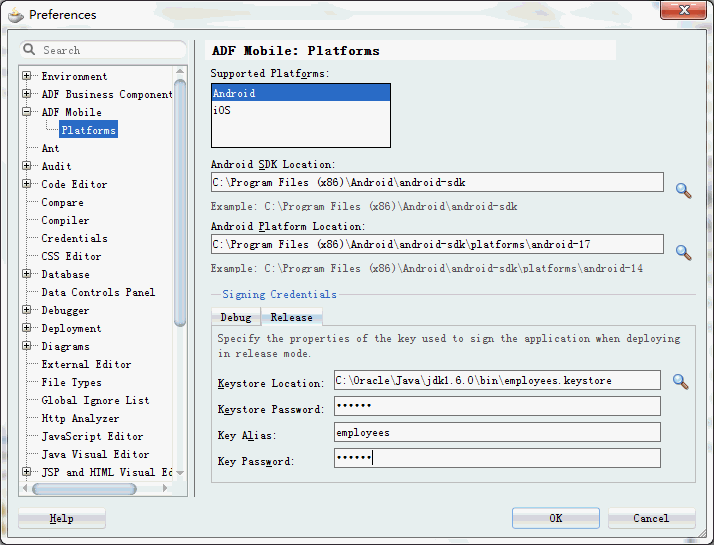714x545 pixels.
Task: Cancel the Preferences dialog
Action: [651, 518]
